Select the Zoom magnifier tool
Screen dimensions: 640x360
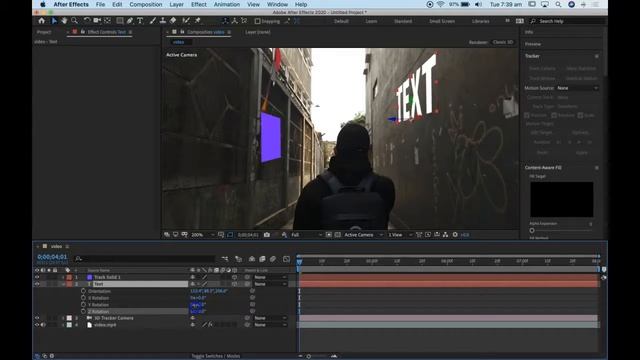74,20
